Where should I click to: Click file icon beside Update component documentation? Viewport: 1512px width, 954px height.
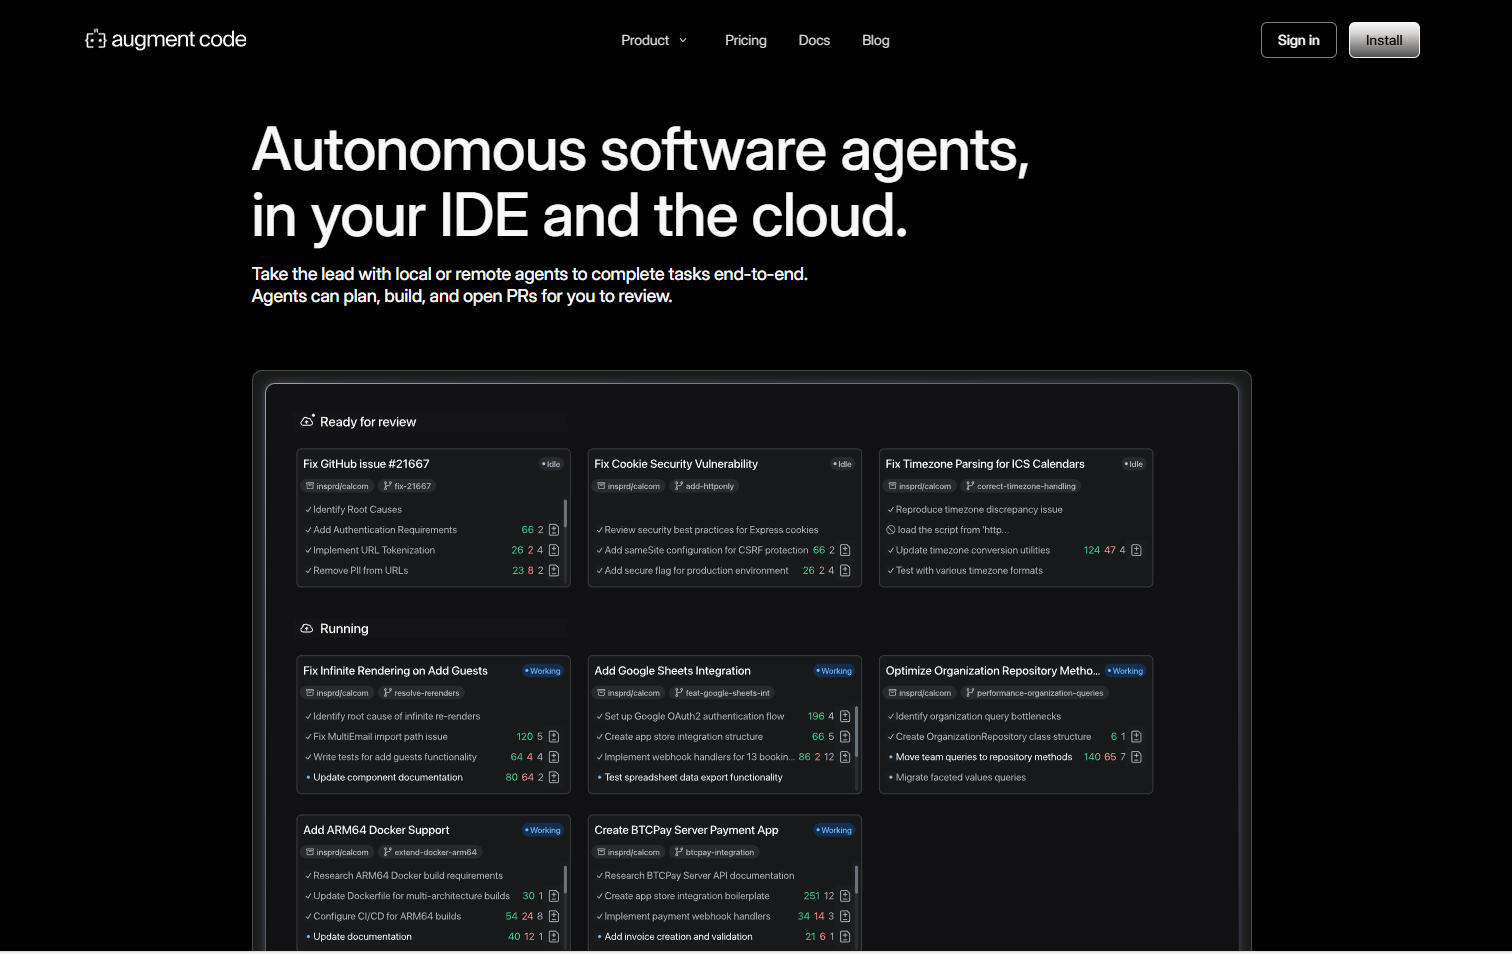(554, 777)
